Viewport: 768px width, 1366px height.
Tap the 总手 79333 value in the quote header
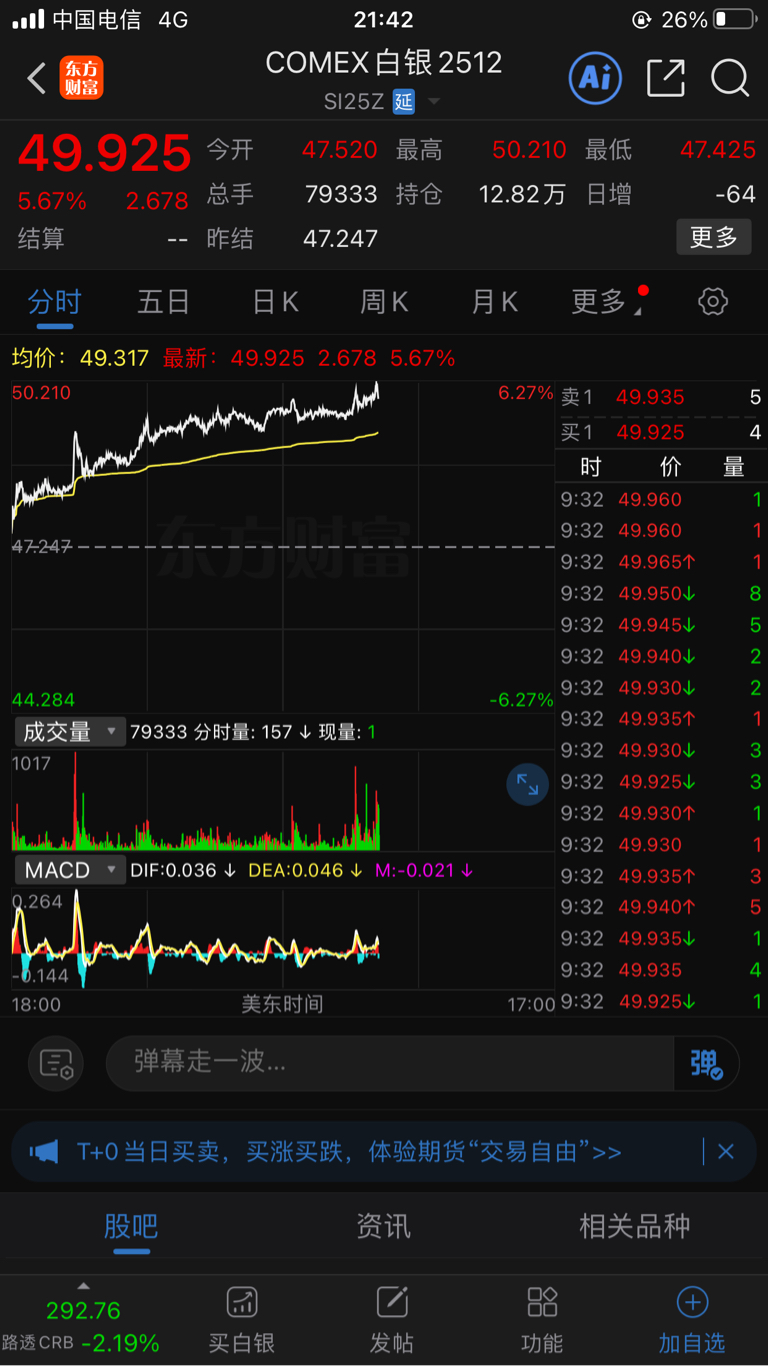coord(341,194)
